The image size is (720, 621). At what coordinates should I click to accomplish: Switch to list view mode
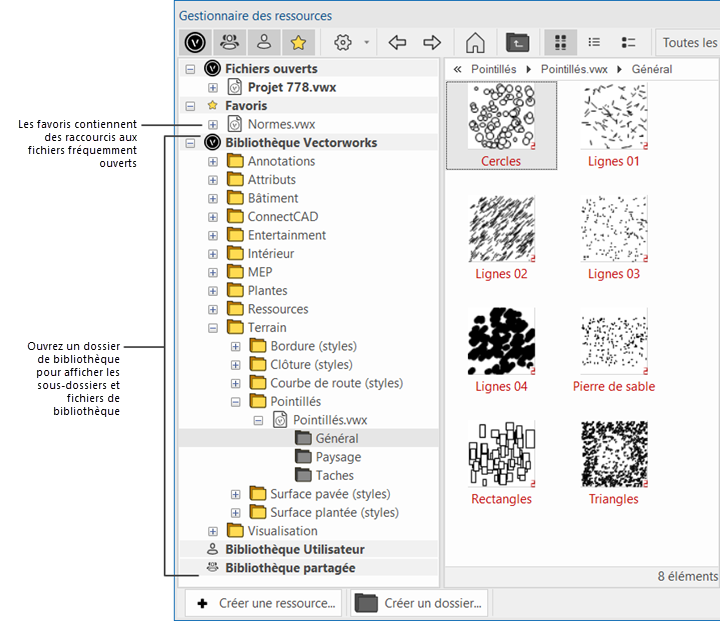point(594,42)
